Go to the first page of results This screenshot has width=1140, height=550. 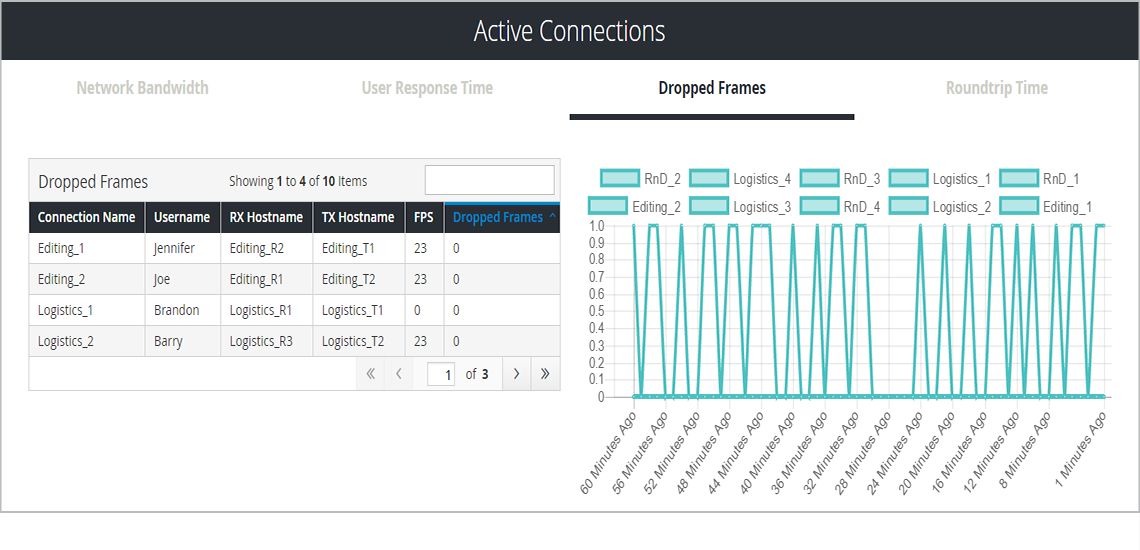(x=371, y=374)
